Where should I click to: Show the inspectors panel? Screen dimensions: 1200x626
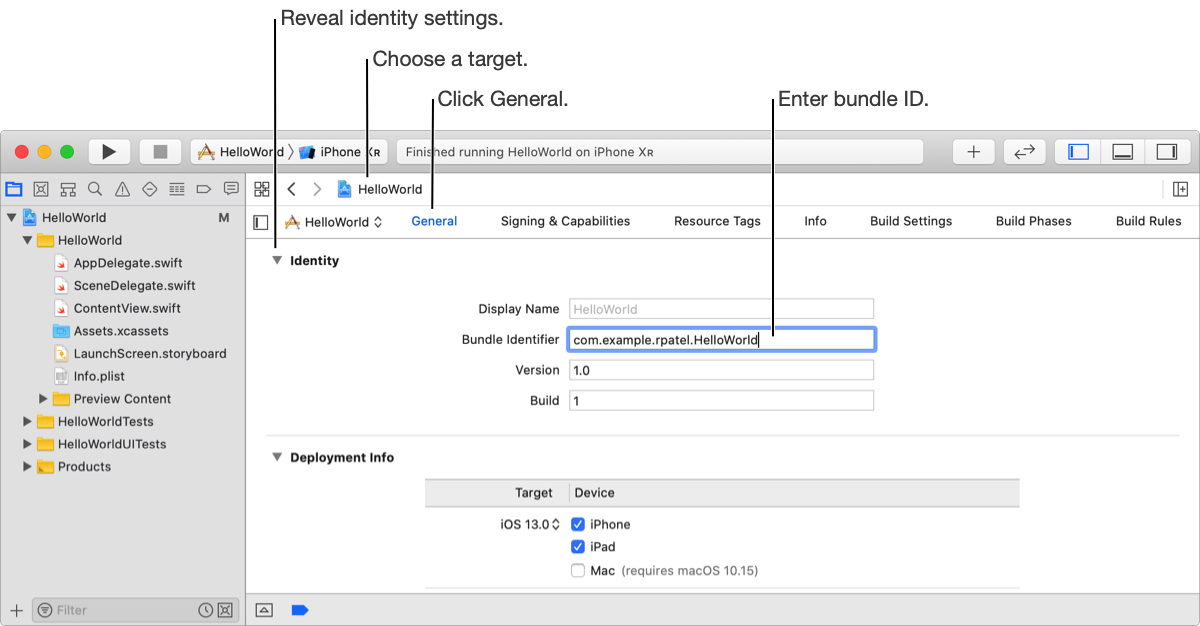tap(1166, 152)
